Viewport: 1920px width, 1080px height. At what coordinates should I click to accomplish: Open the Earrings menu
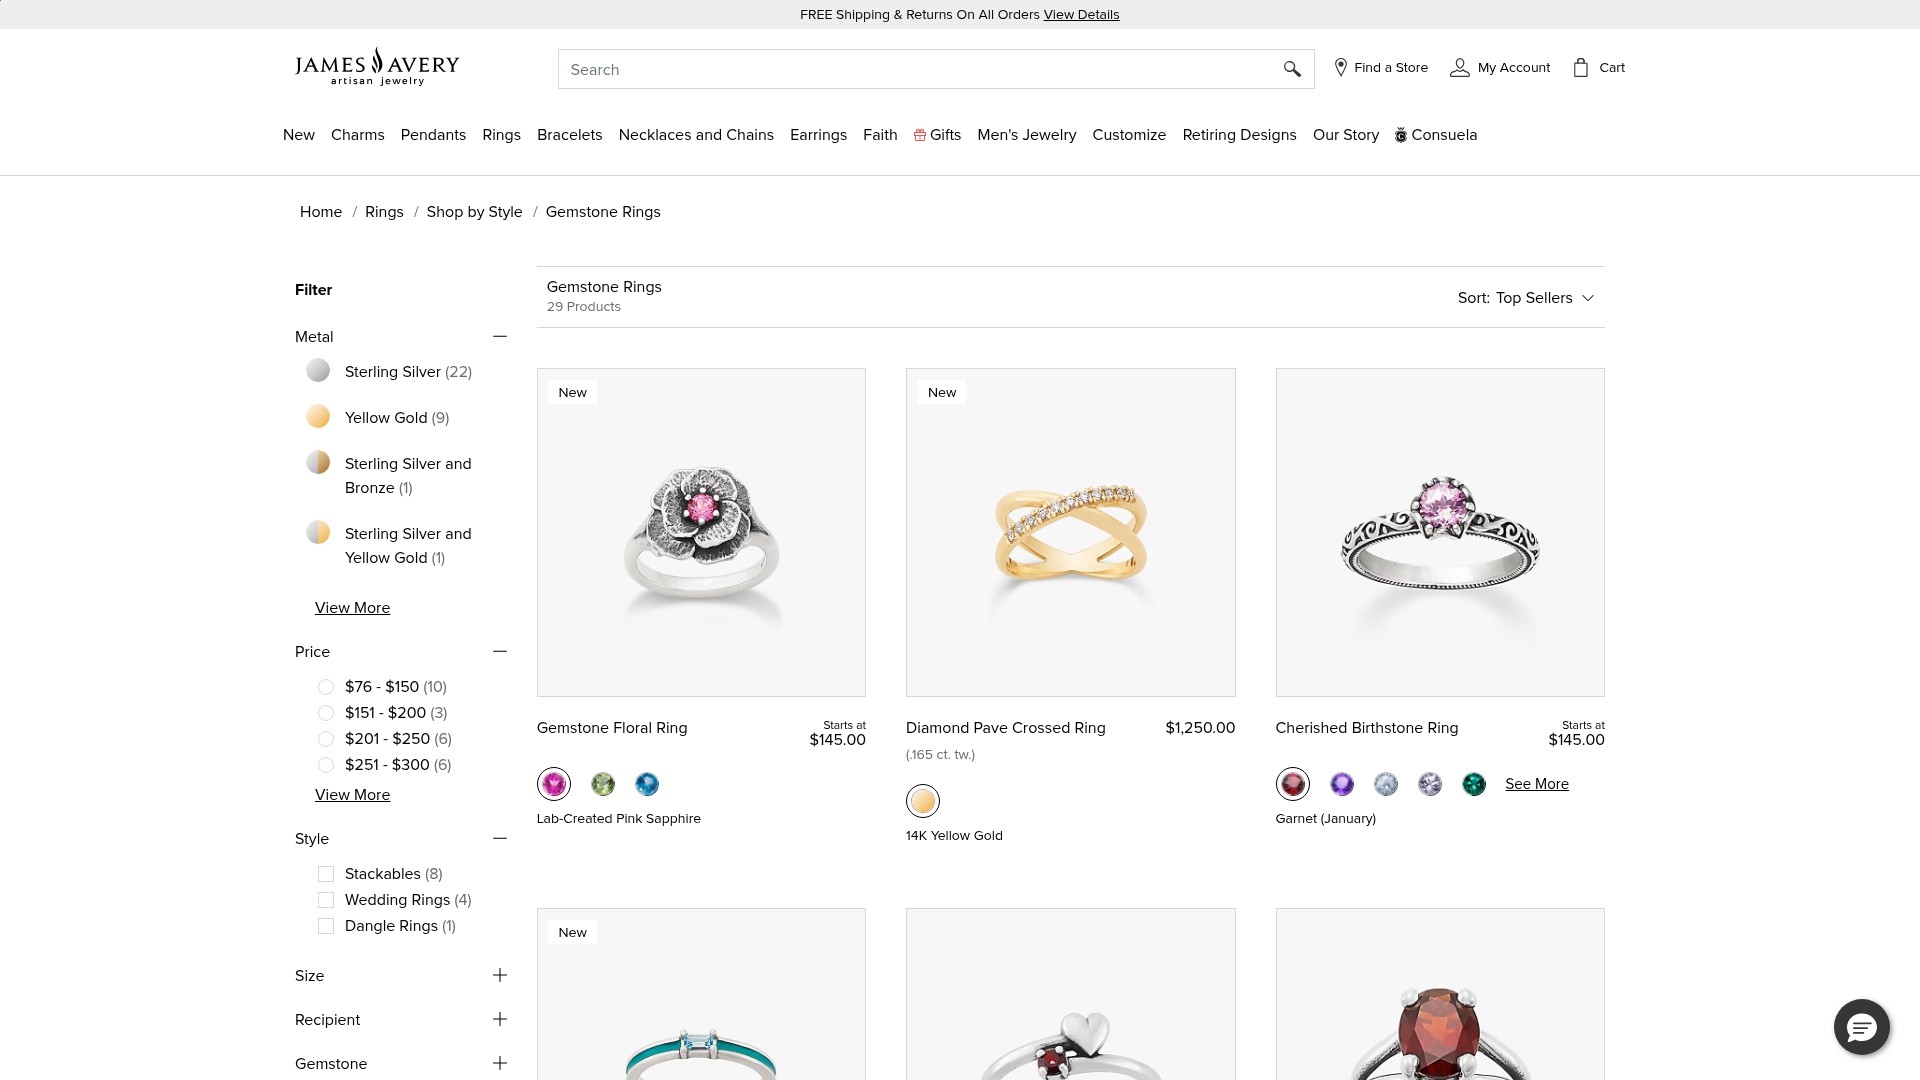point(818,135)
